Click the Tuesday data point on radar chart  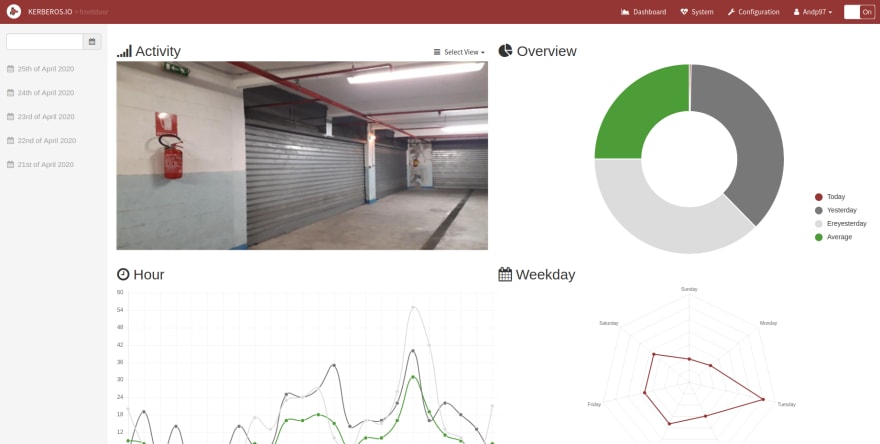[x=763, y=399]
